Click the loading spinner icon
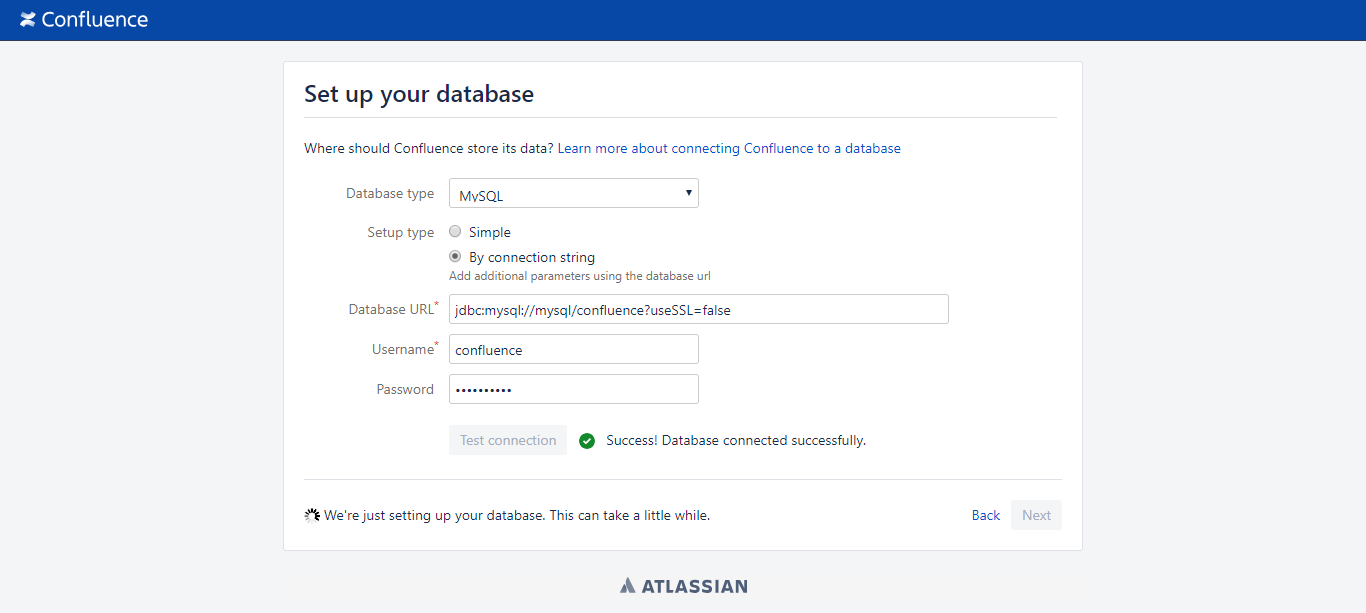 coord(312,515)
